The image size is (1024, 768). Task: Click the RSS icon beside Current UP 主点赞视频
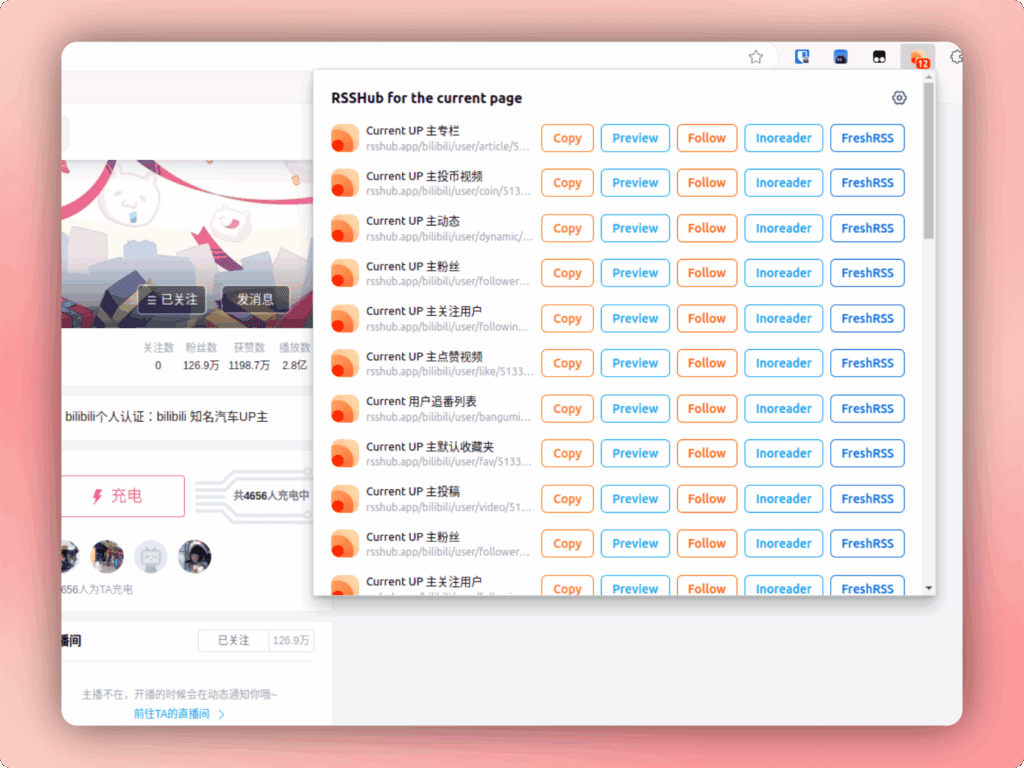tap(345, 363)
